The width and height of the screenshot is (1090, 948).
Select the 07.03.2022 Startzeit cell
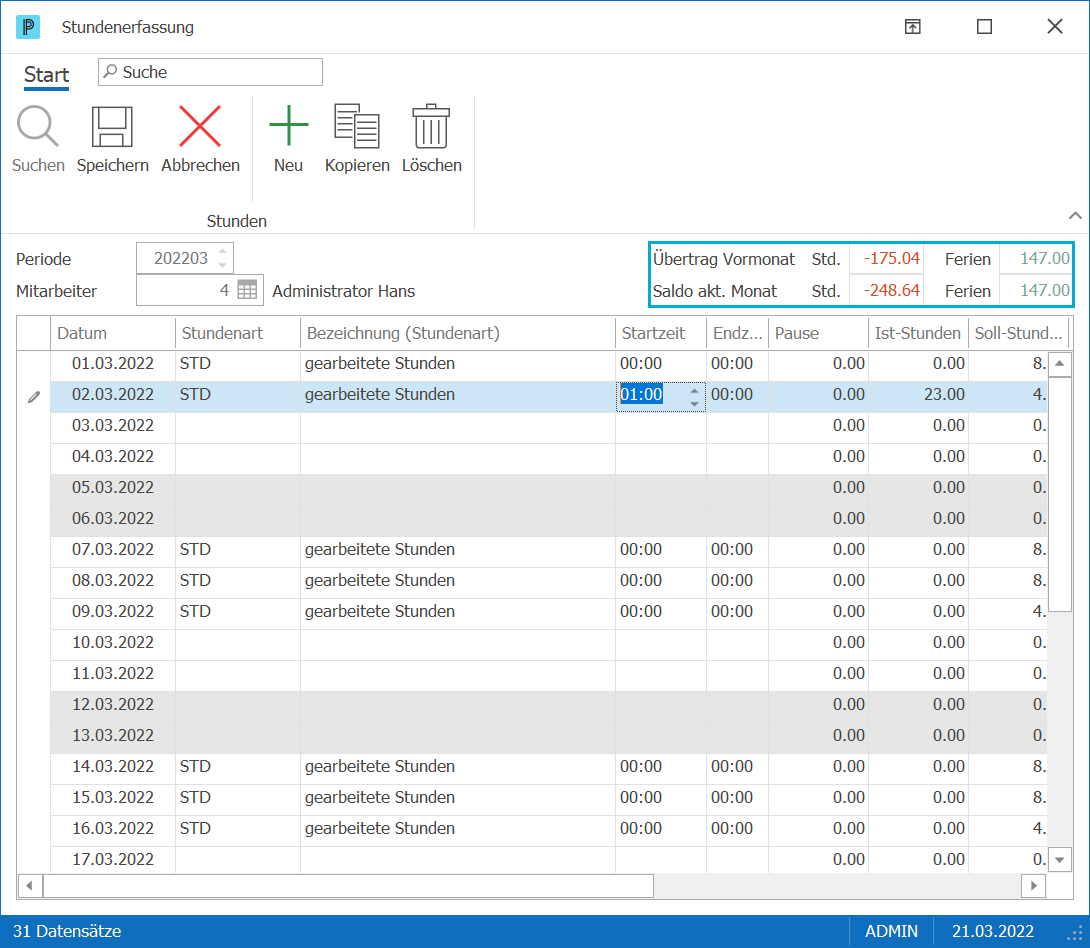(x=660, y=549)
